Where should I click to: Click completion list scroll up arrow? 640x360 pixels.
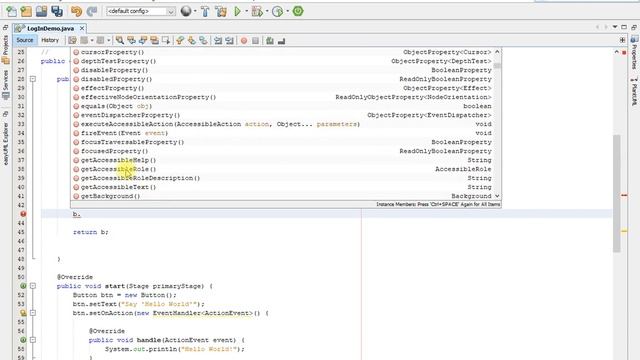click(497, 52)
